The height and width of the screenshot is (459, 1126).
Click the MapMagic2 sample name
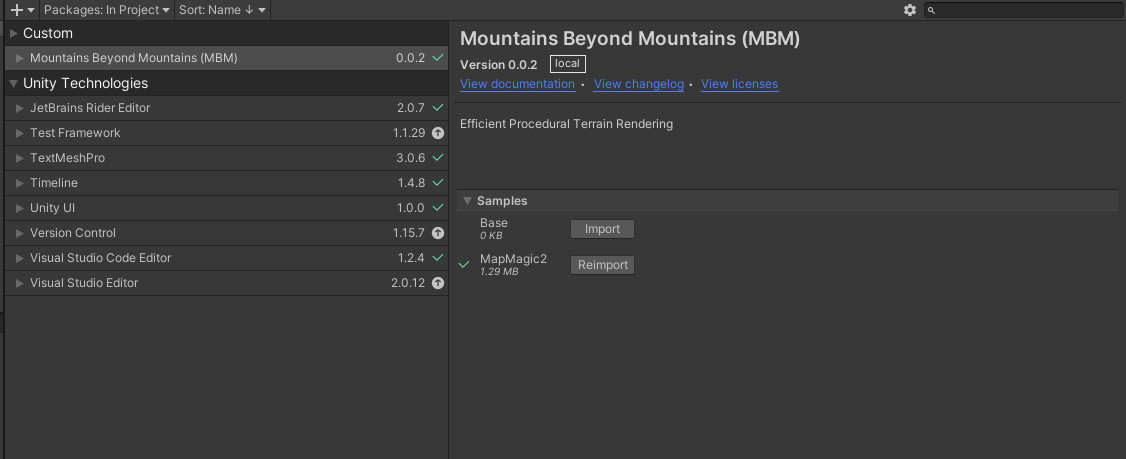[513, 259]
